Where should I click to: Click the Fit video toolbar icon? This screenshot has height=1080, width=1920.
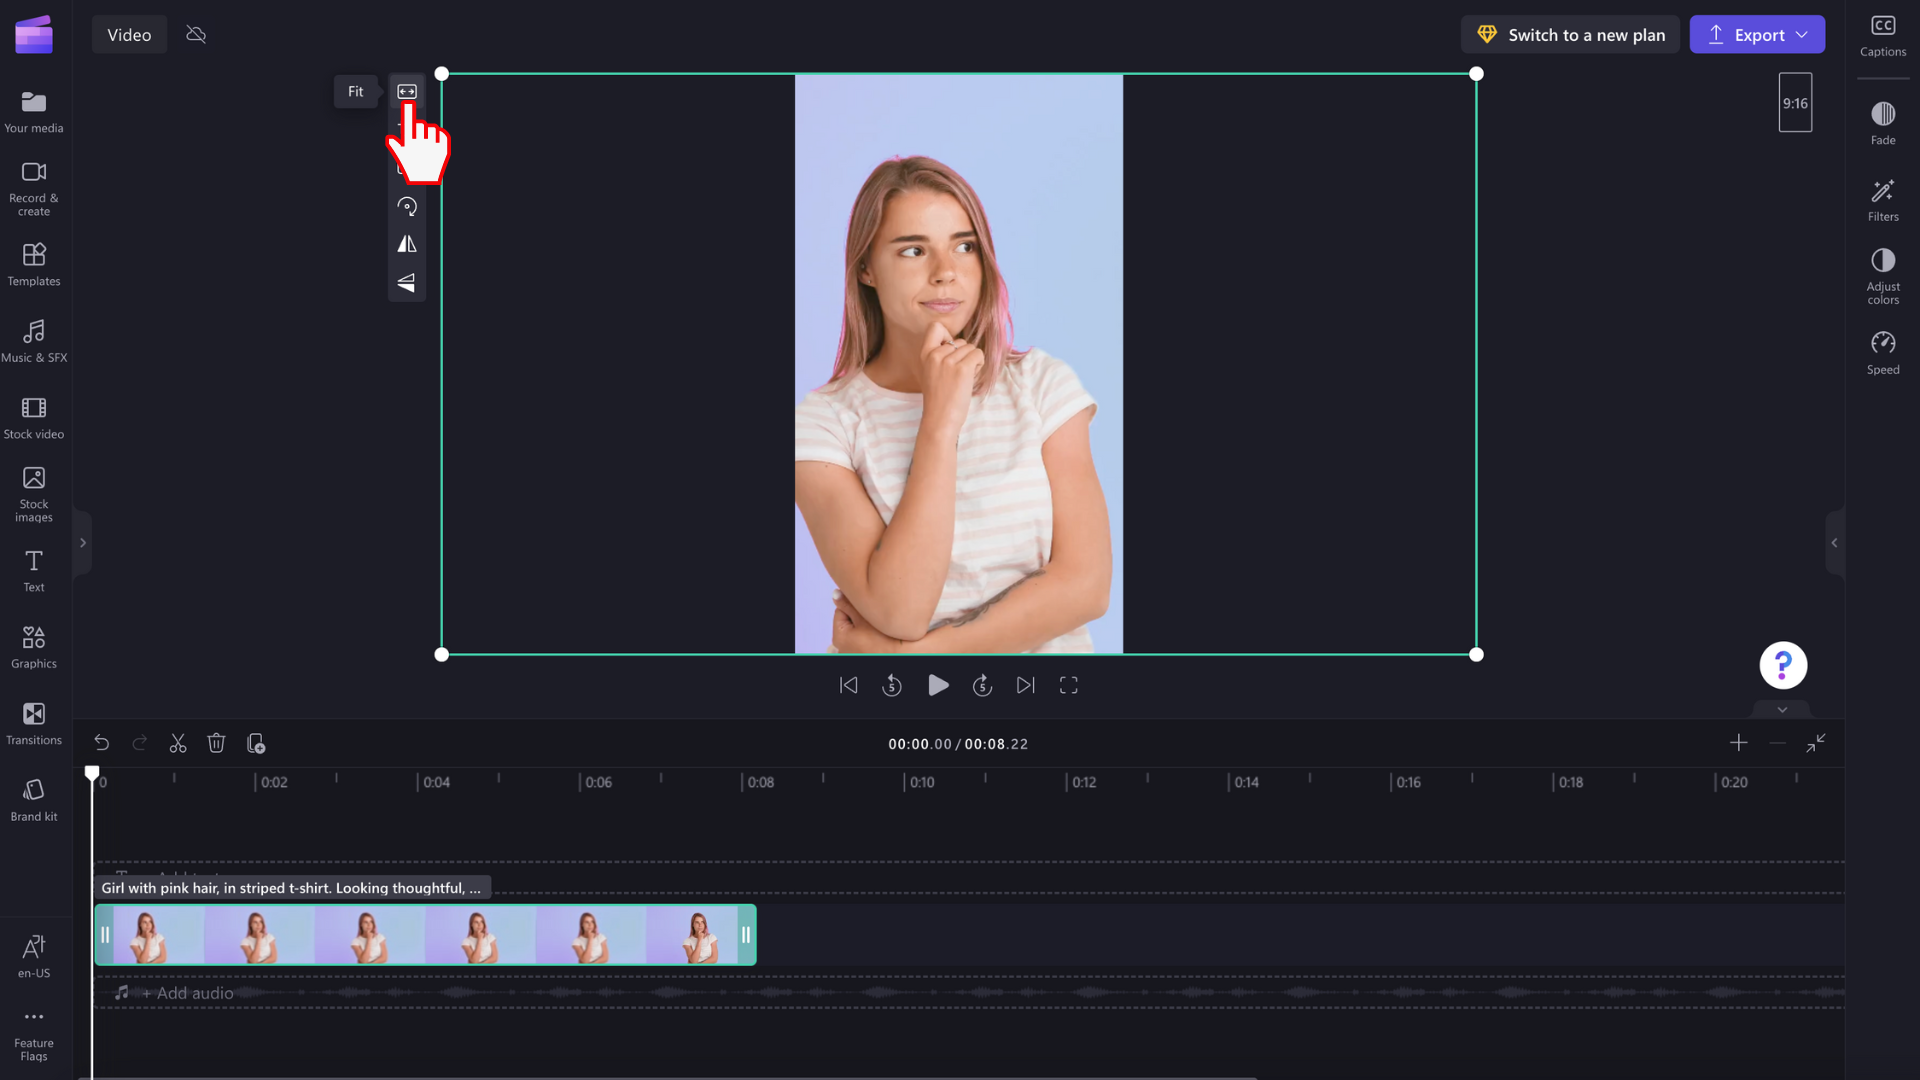point(407,91)
